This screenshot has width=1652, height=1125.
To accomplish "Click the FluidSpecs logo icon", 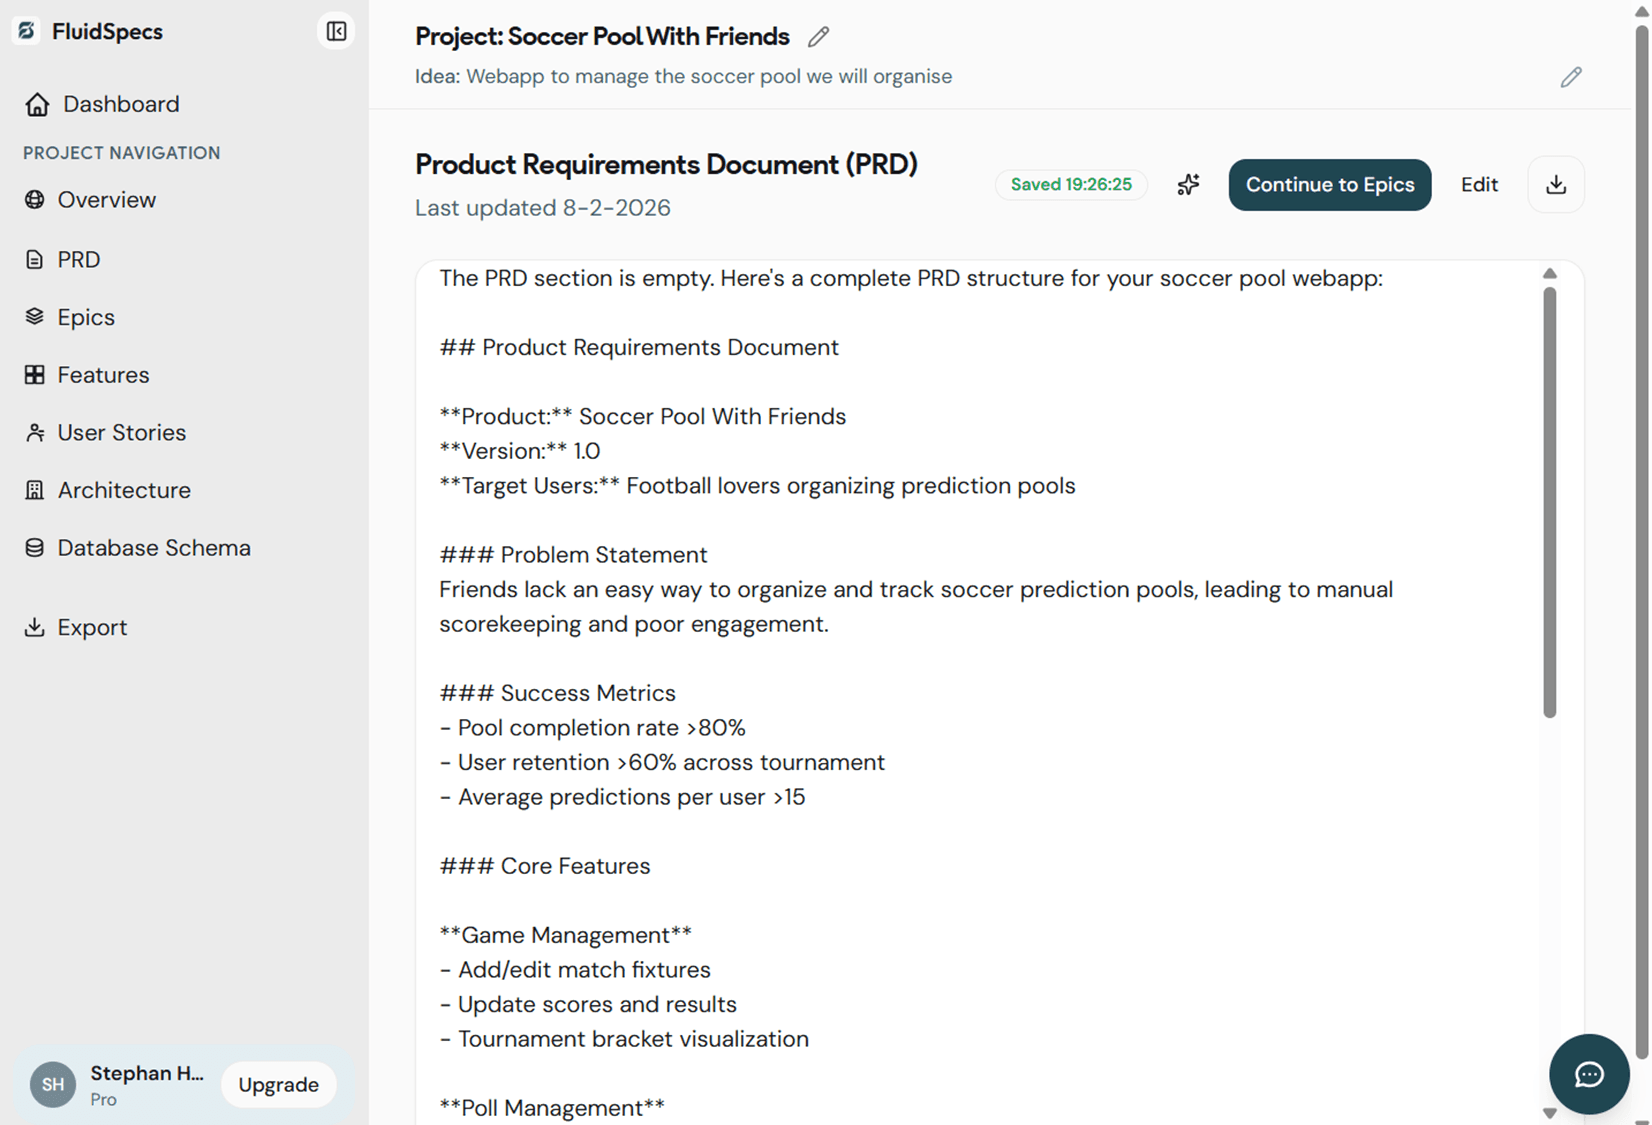I will tap(27, 32).
